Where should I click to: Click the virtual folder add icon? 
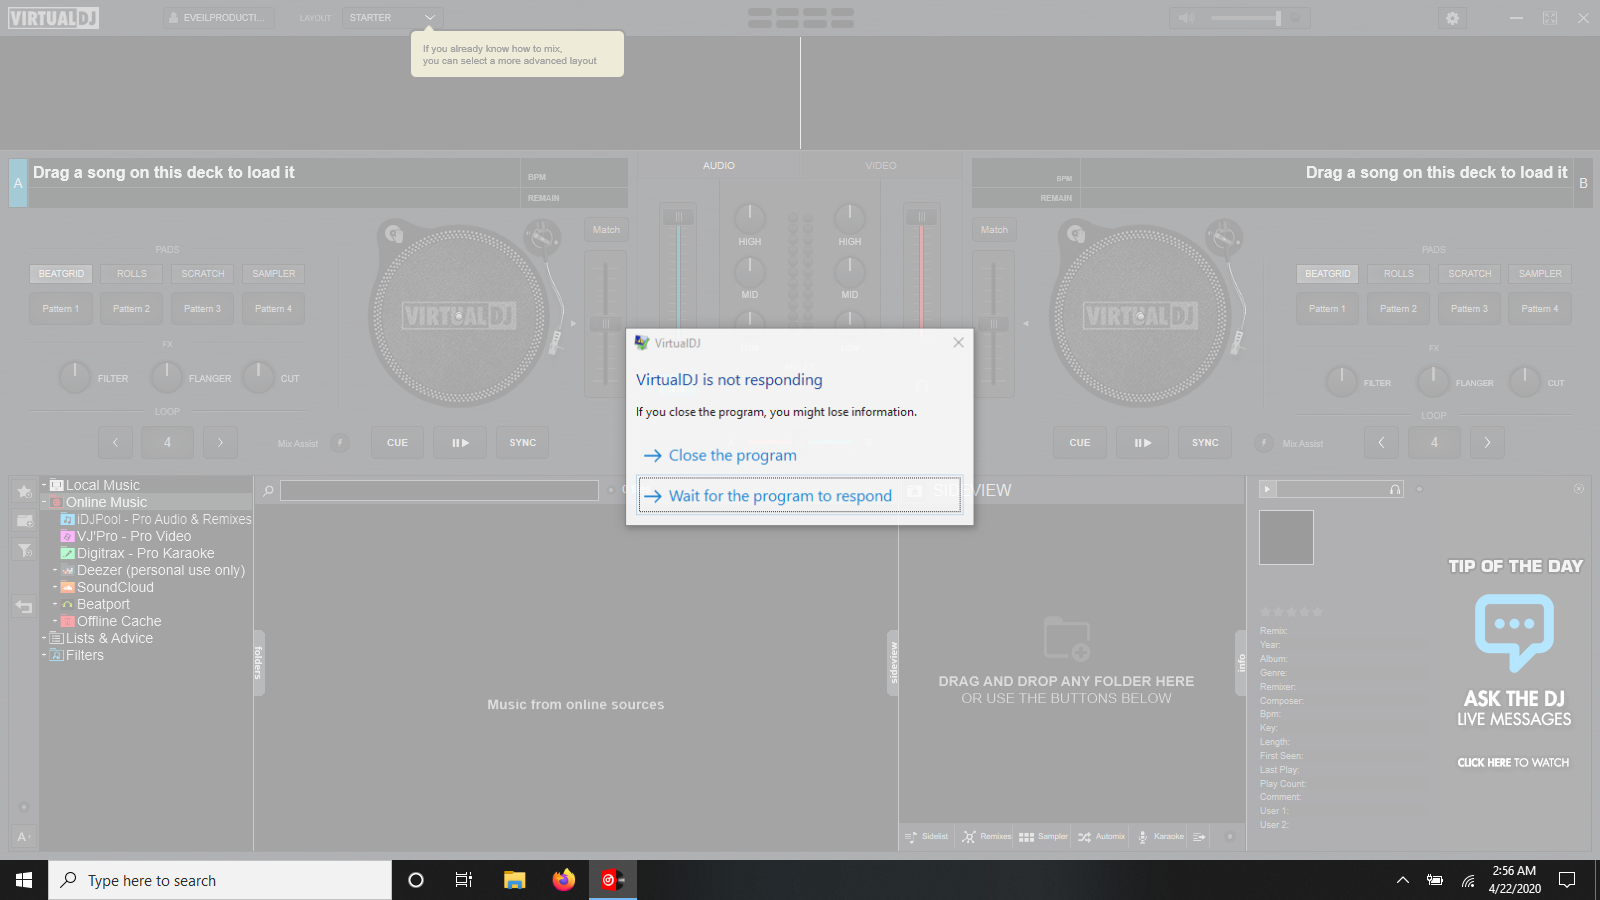pyautogui.click(x=24, y=521)
